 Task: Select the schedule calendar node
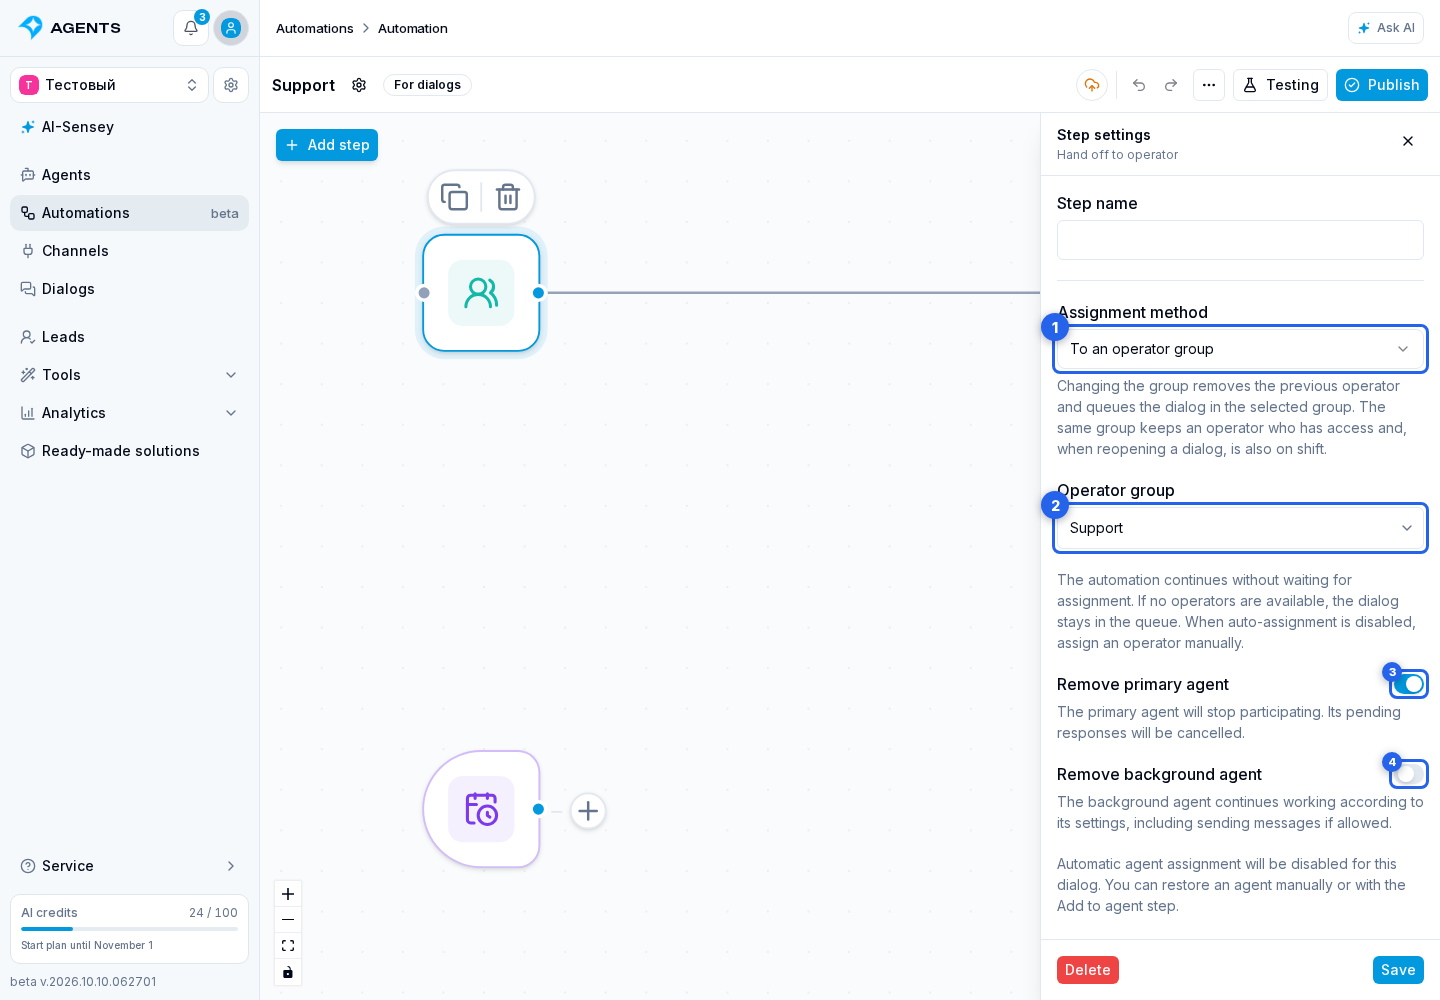coord(481,809)
